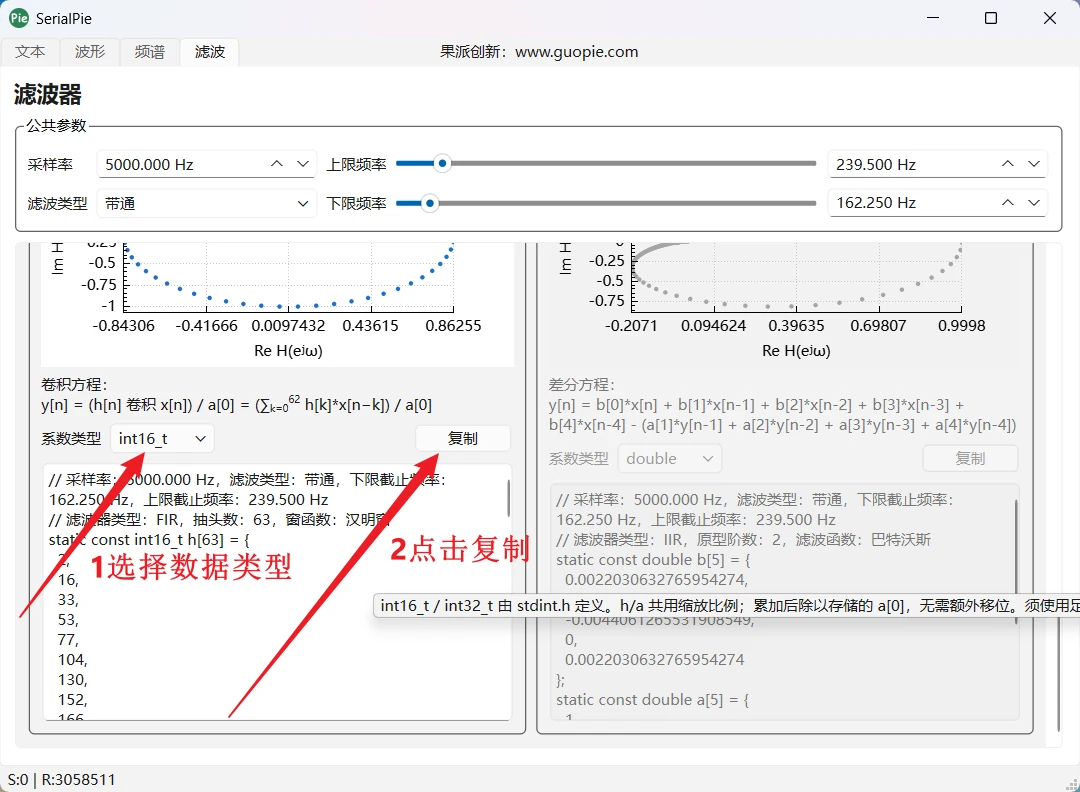Click the 卷积方程 formula text
The image size is (1080, 792).
(236, 404)
